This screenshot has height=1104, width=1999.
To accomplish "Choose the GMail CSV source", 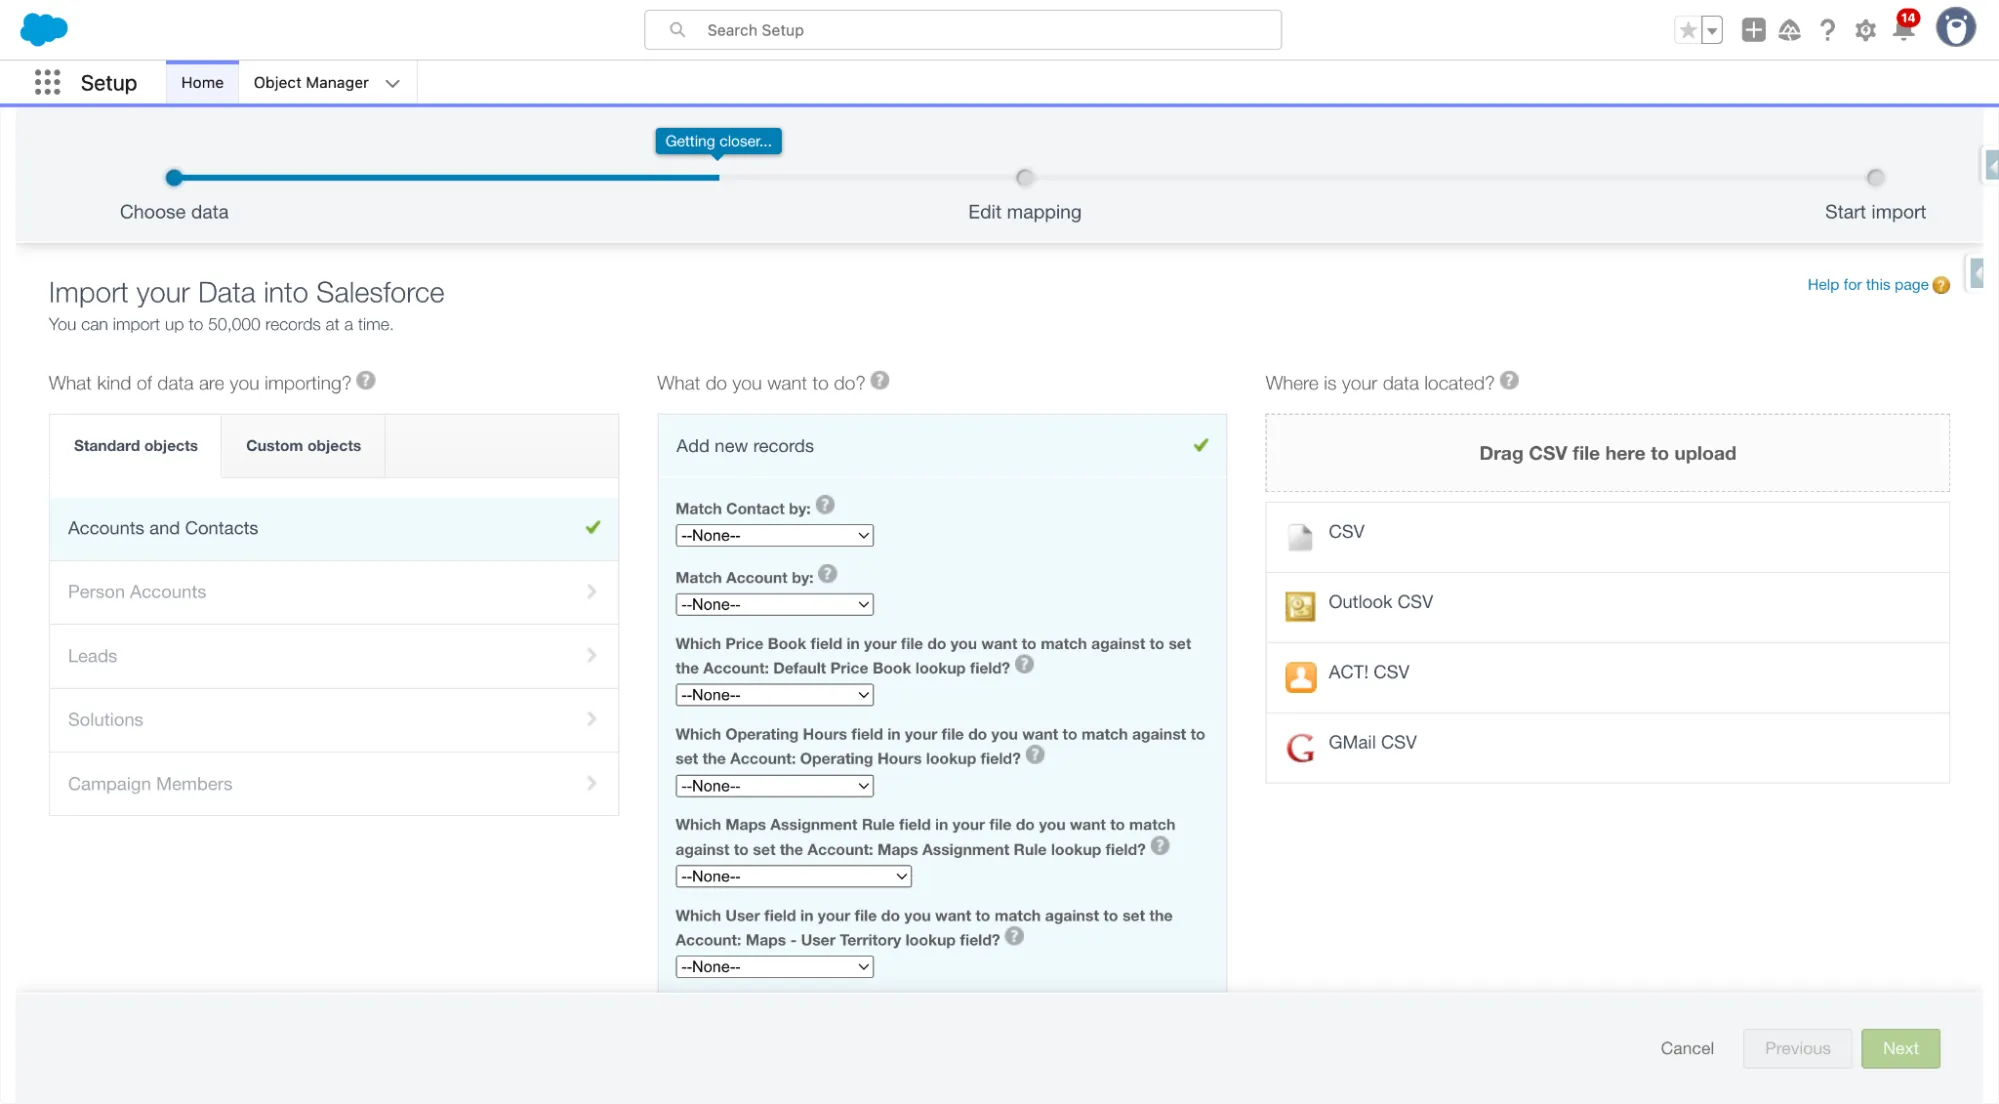I will pos(1372,742).
